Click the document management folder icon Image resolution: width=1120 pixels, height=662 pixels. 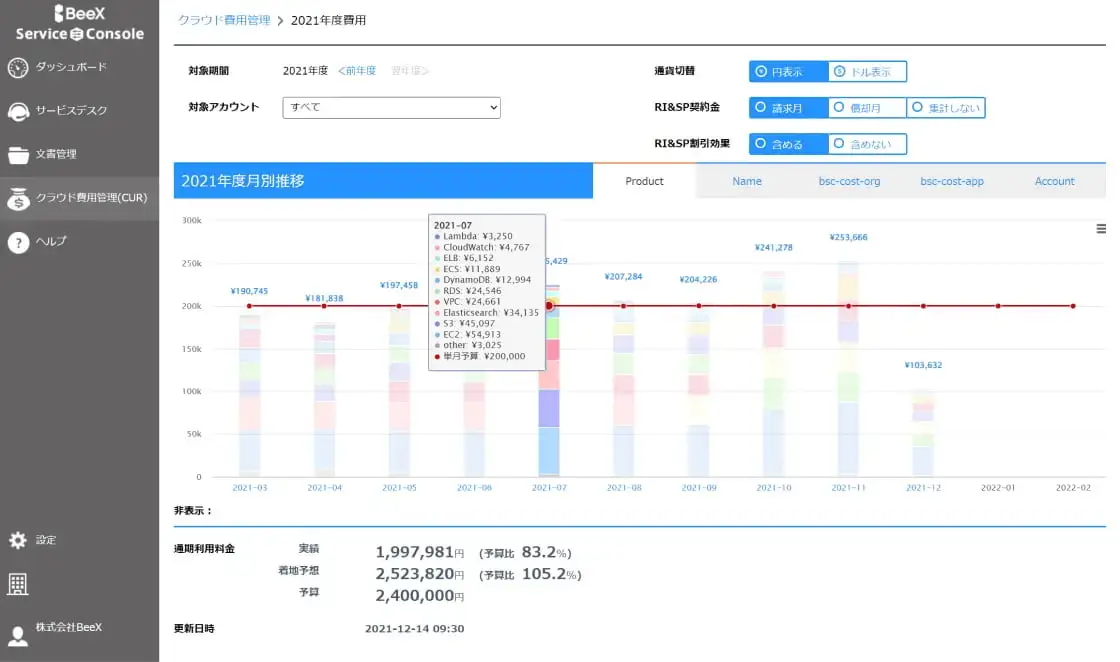point(18,155)
